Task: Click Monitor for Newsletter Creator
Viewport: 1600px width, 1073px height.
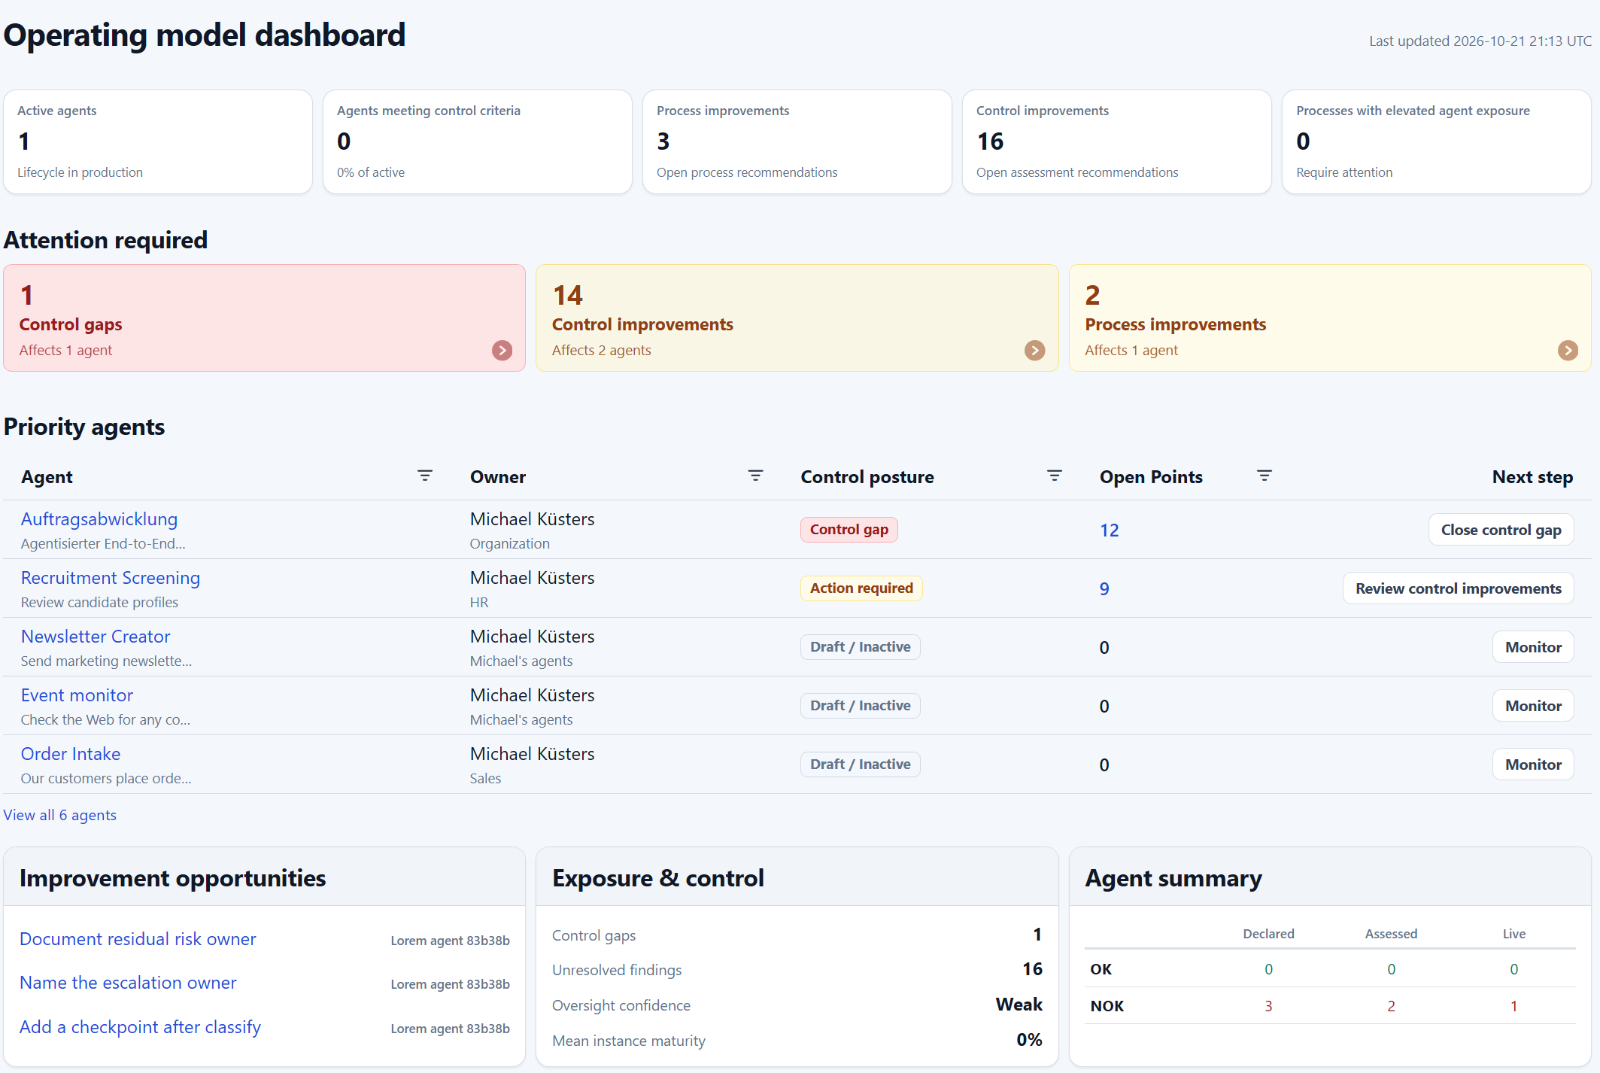Action: click(1533, 647)
